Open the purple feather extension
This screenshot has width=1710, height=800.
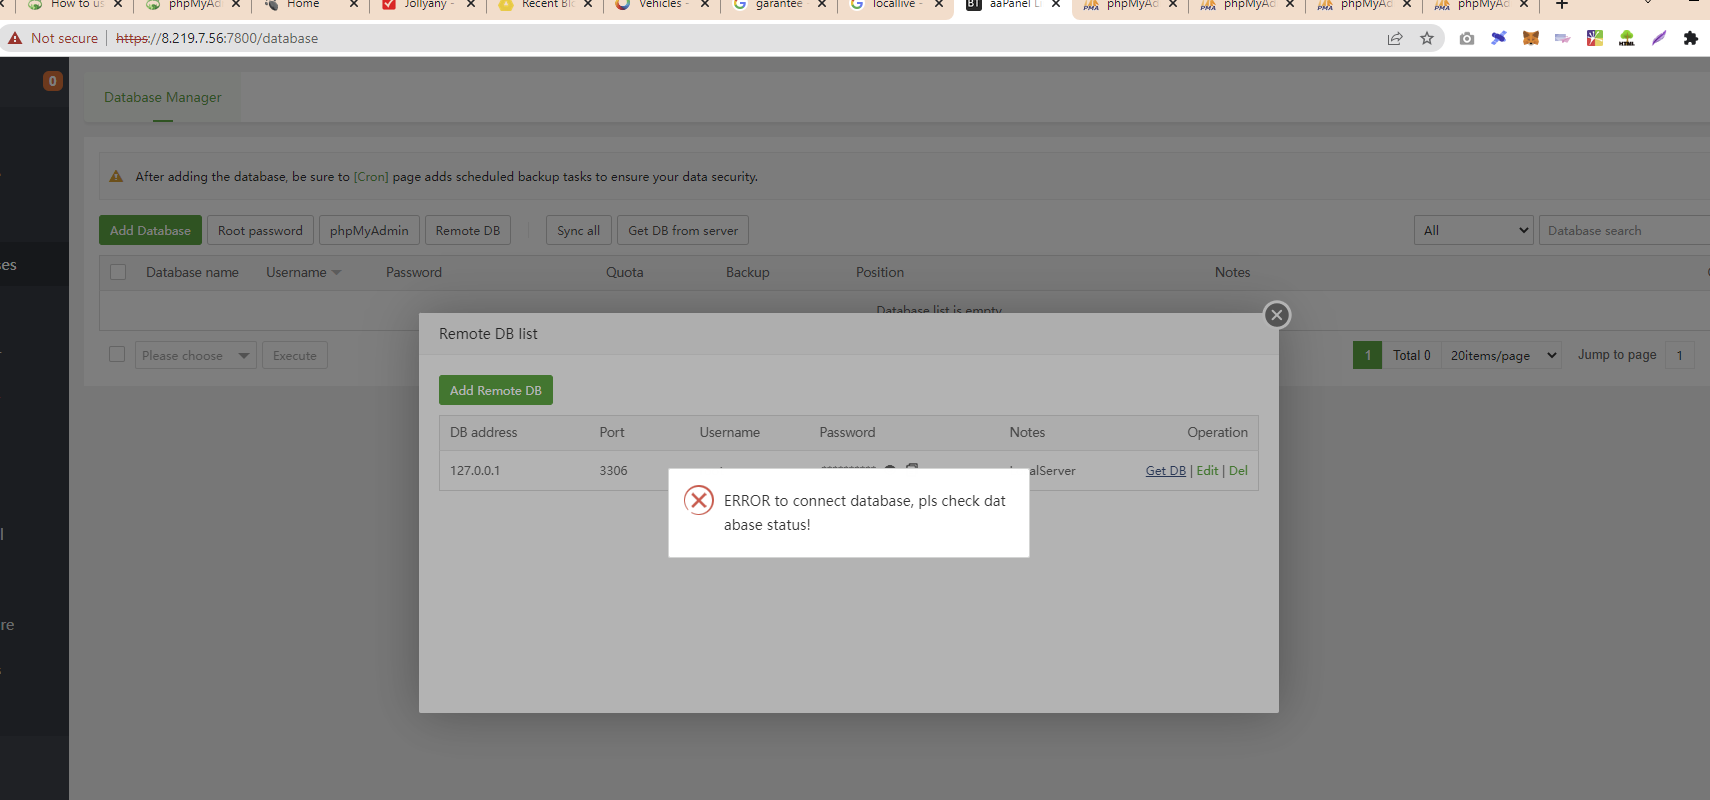[1659, 38]
